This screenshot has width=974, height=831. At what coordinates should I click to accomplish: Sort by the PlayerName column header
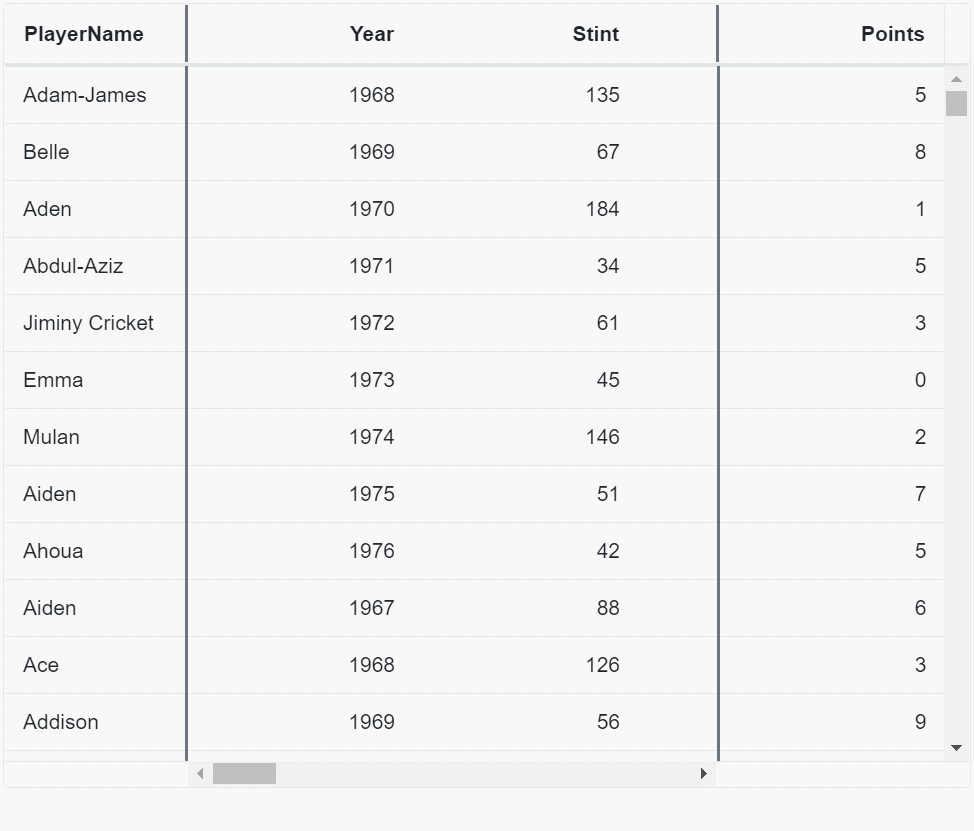(84, 34)
